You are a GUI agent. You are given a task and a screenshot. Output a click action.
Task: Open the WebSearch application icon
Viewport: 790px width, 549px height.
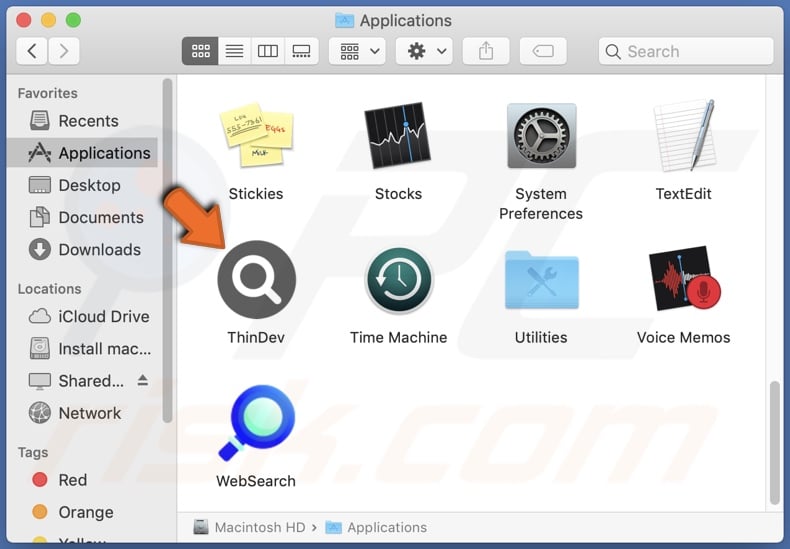click(256, 424)
